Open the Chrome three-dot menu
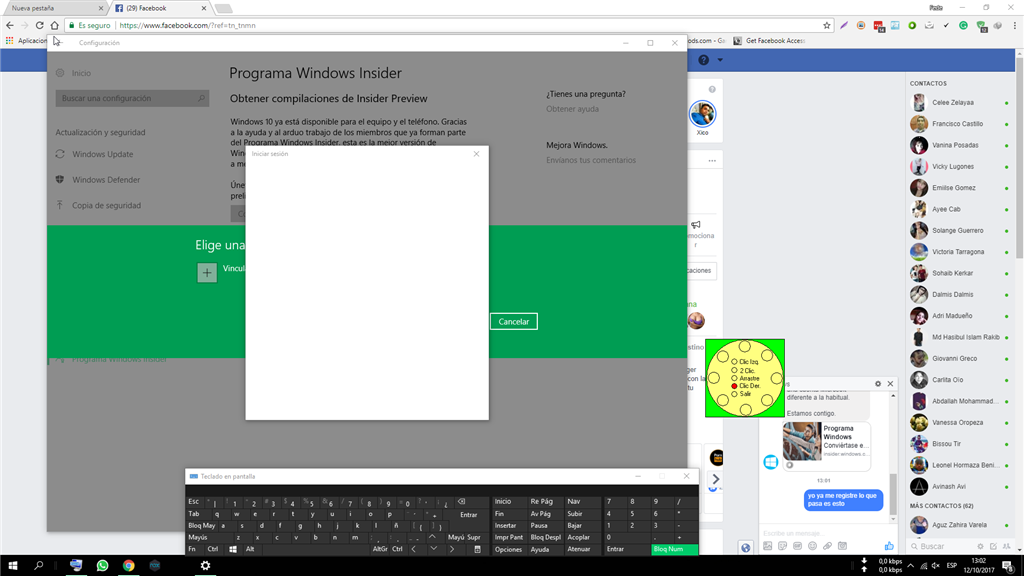Screen dimensions: 1024x576 tap(1015, 25)
